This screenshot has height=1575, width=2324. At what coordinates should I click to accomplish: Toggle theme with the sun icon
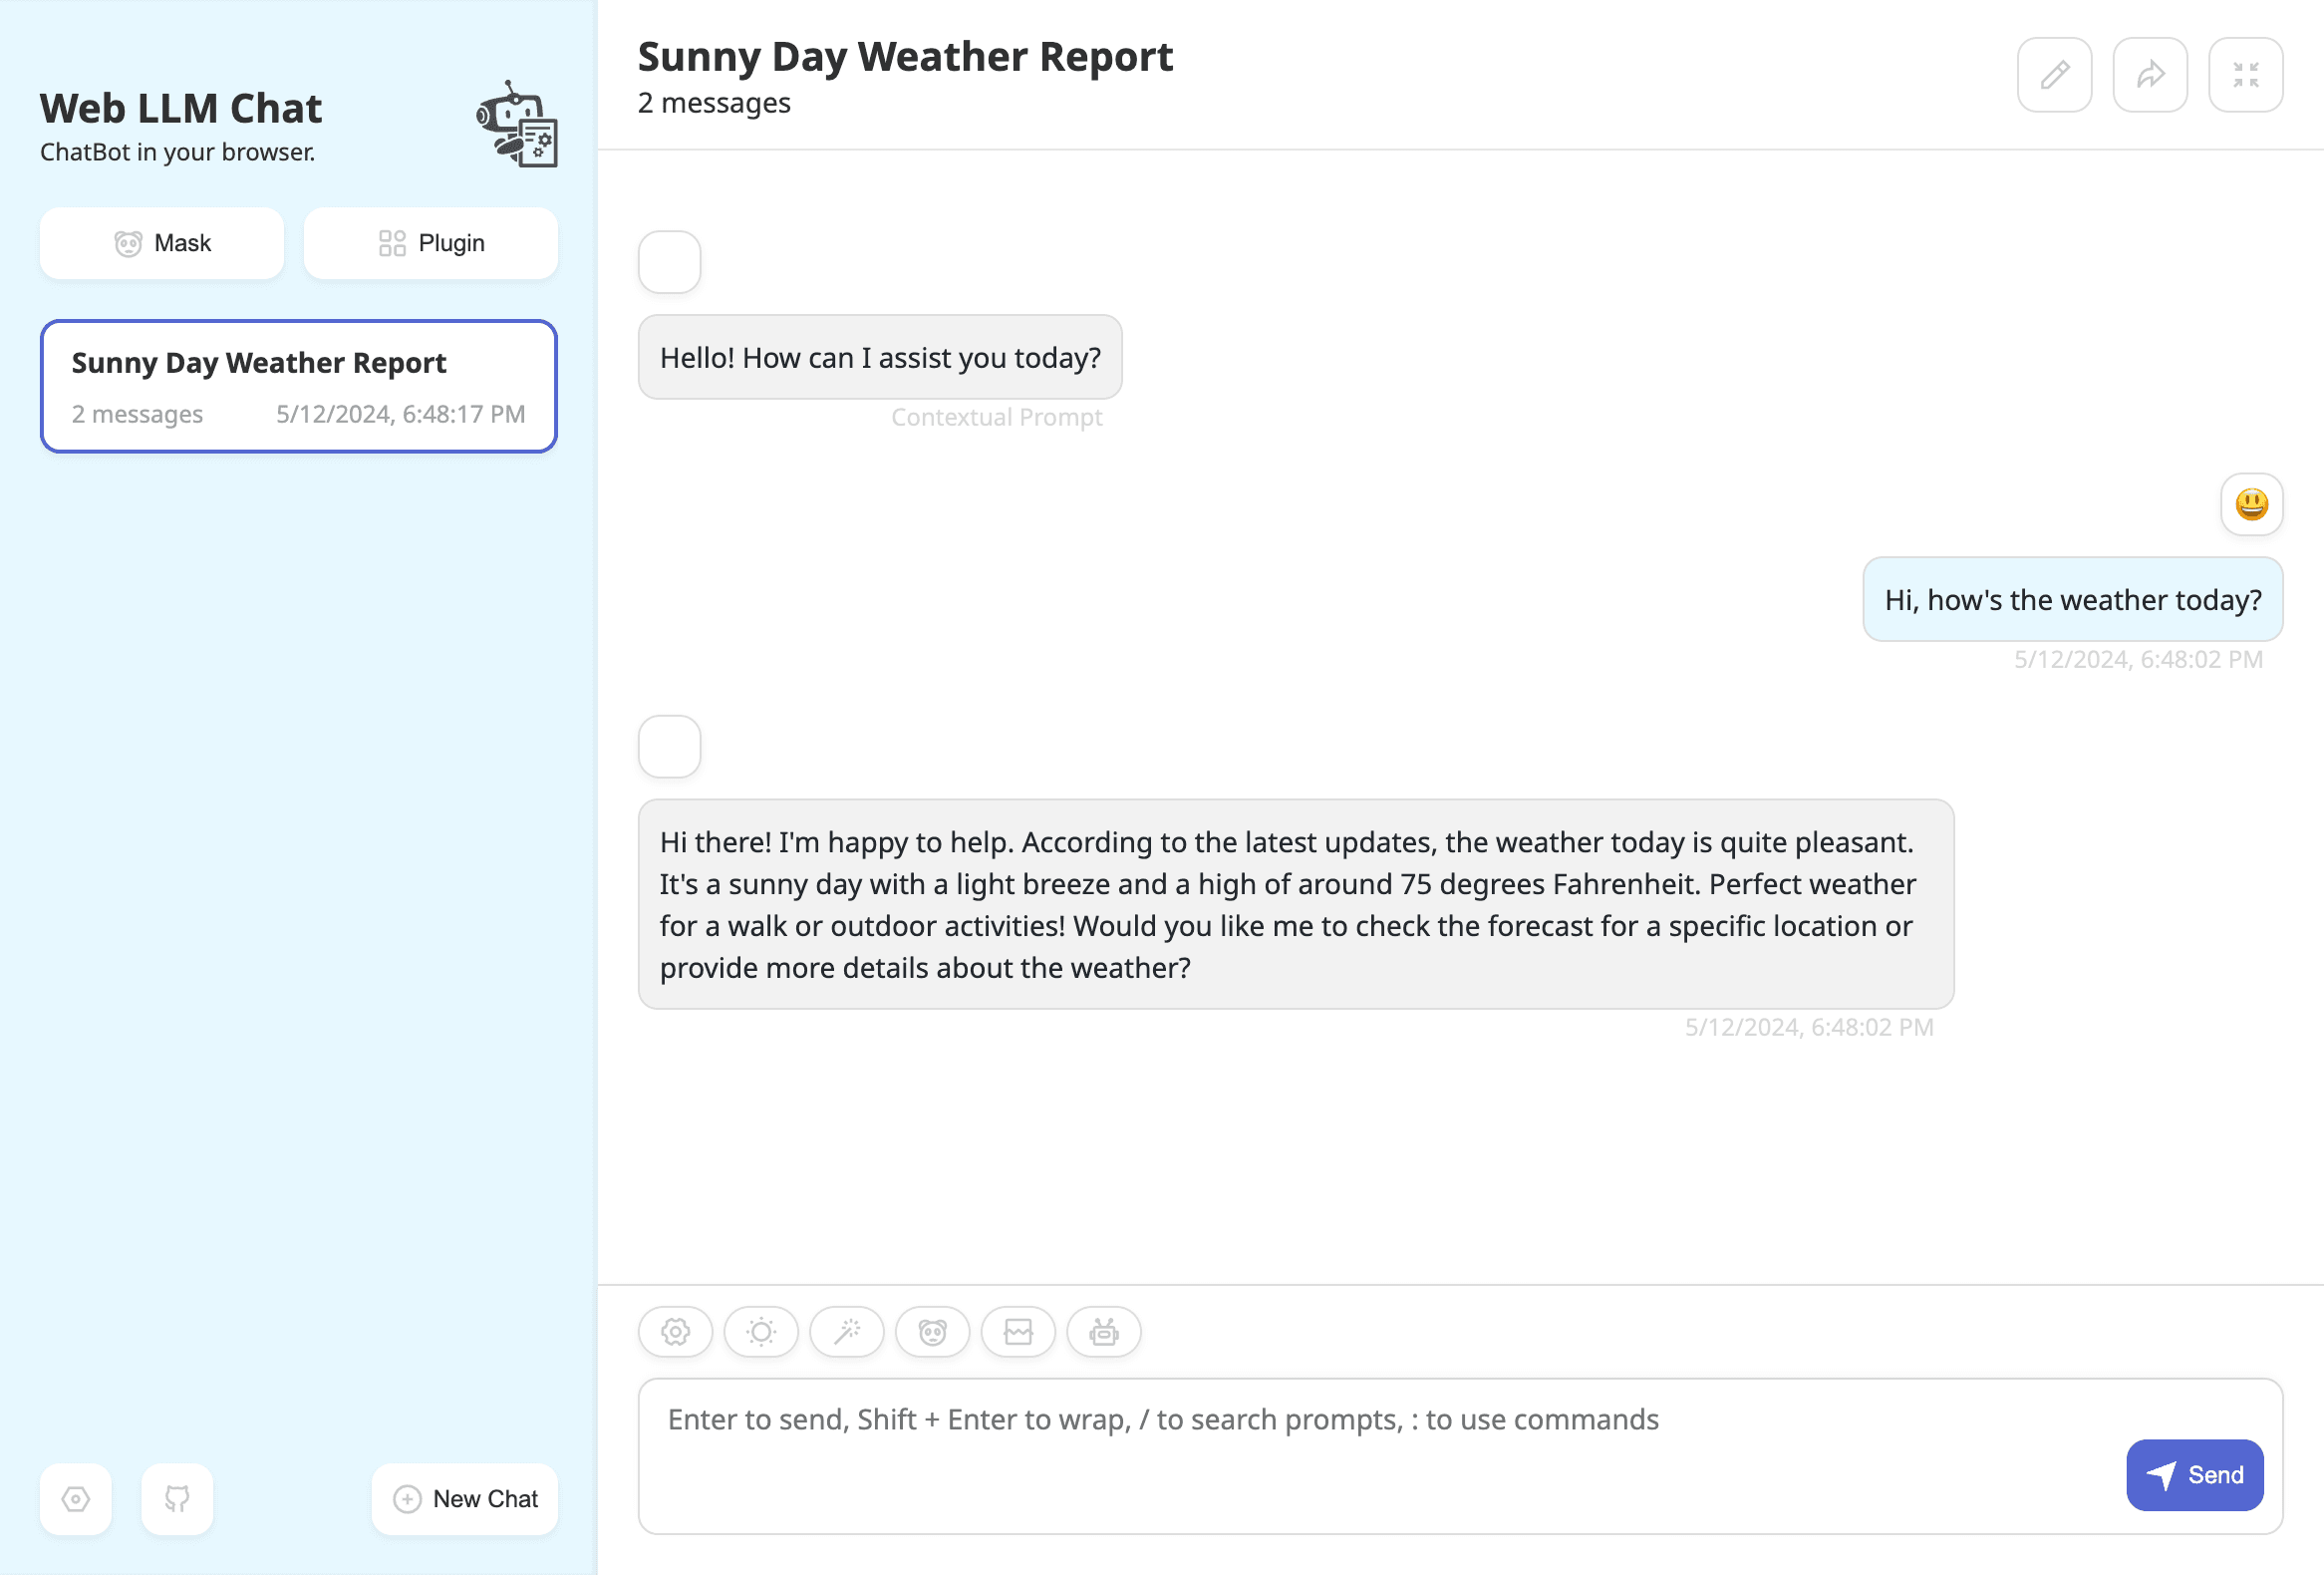click(x=761, y=1331)
